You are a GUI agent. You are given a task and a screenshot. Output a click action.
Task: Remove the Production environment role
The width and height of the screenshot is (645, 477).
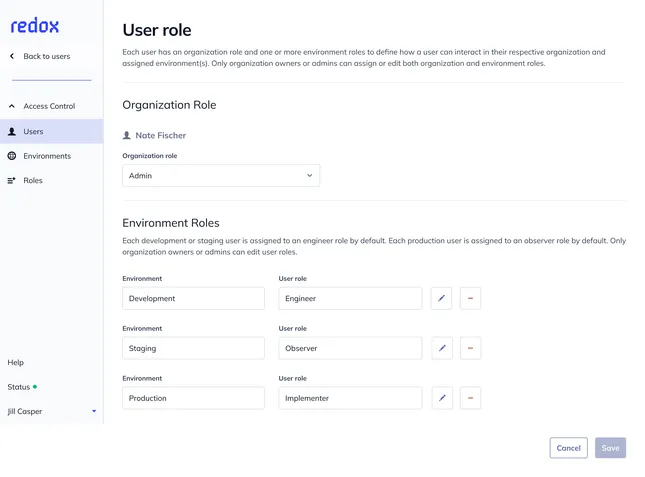tap(470, 398)
